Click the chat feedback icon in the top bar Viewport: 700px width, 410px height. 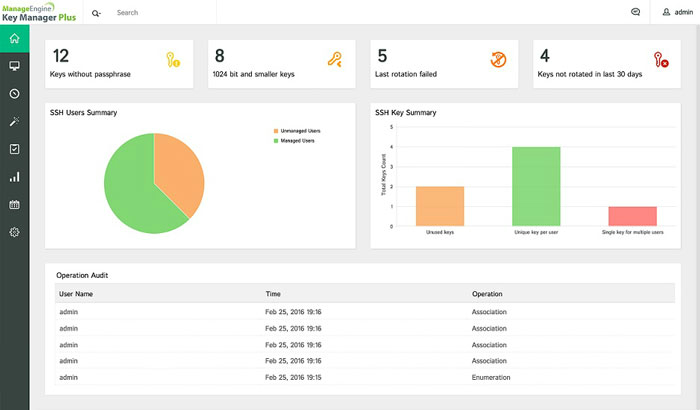pyautogui.click(x=635, y=13)
